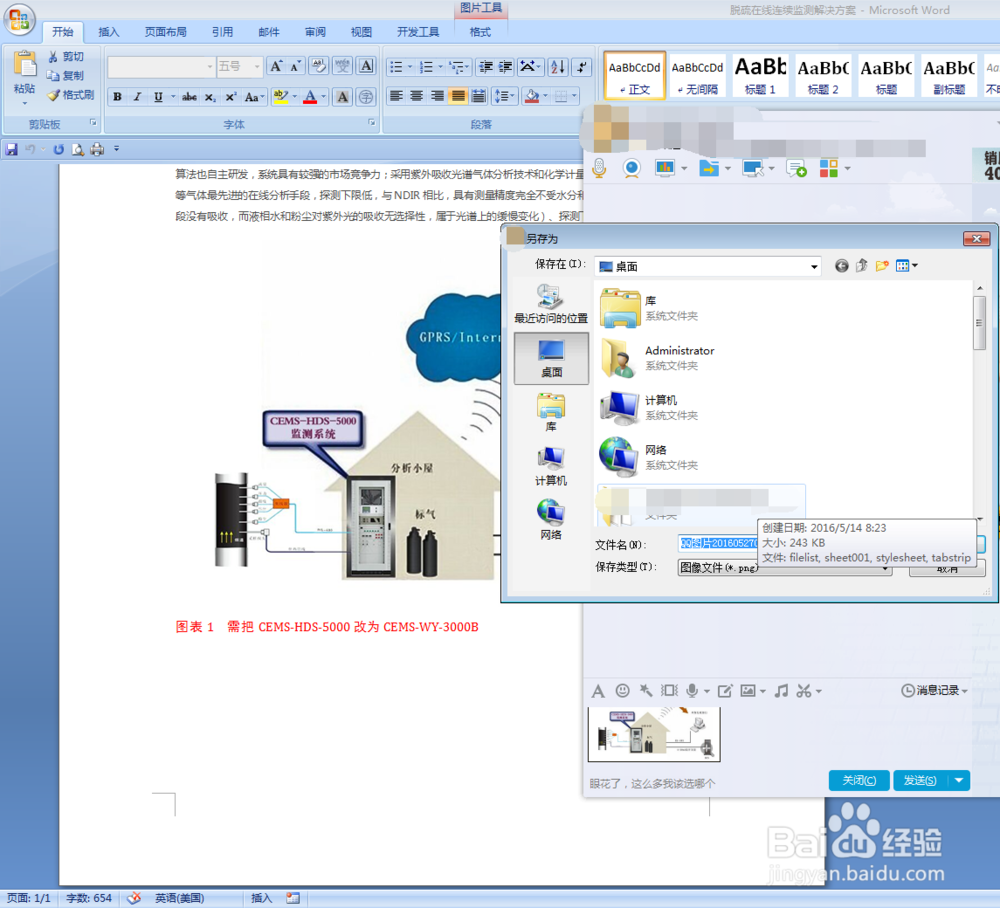Screen dimensions: 1000x908
Task: Click the Save As dialog scrollbar
Action: tap(980, 323)
